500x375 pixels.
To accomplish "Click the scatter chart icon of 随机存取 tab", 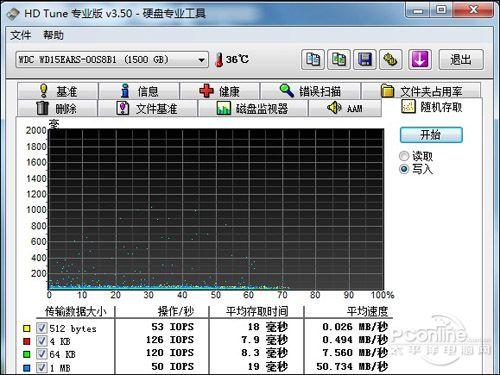I will [408, 107].
